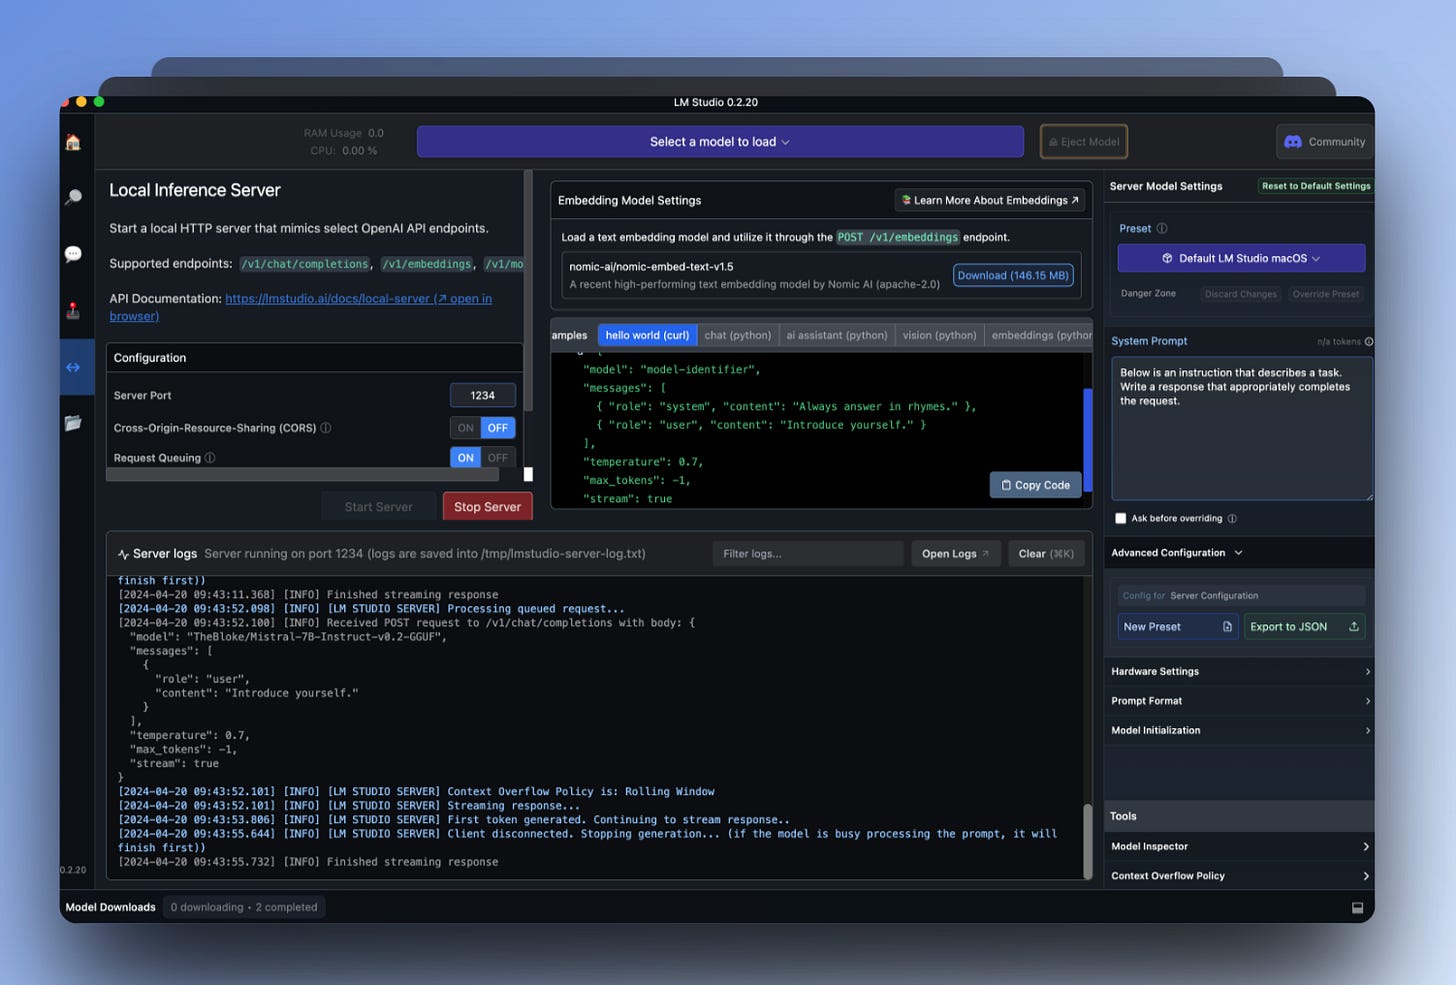
Task: Switch to ai assistant (python) tab
Action: click(836, 335)
